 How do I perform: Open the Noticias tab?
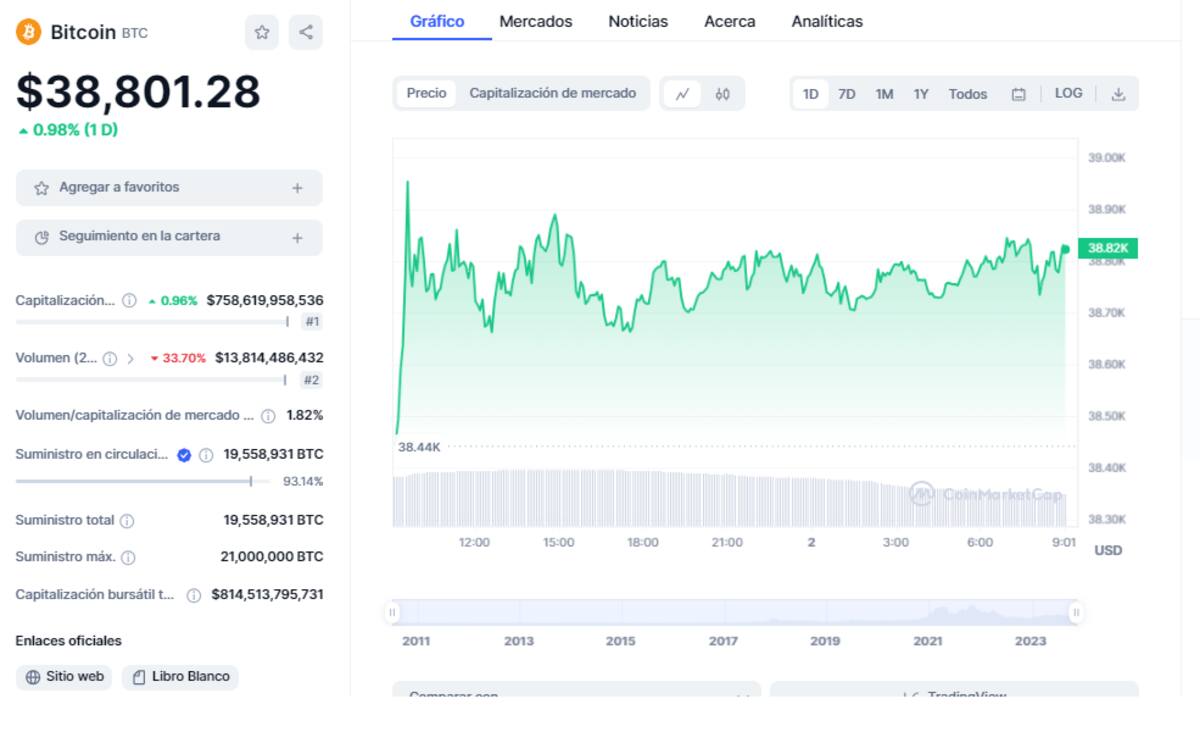[x=638, y=21]
